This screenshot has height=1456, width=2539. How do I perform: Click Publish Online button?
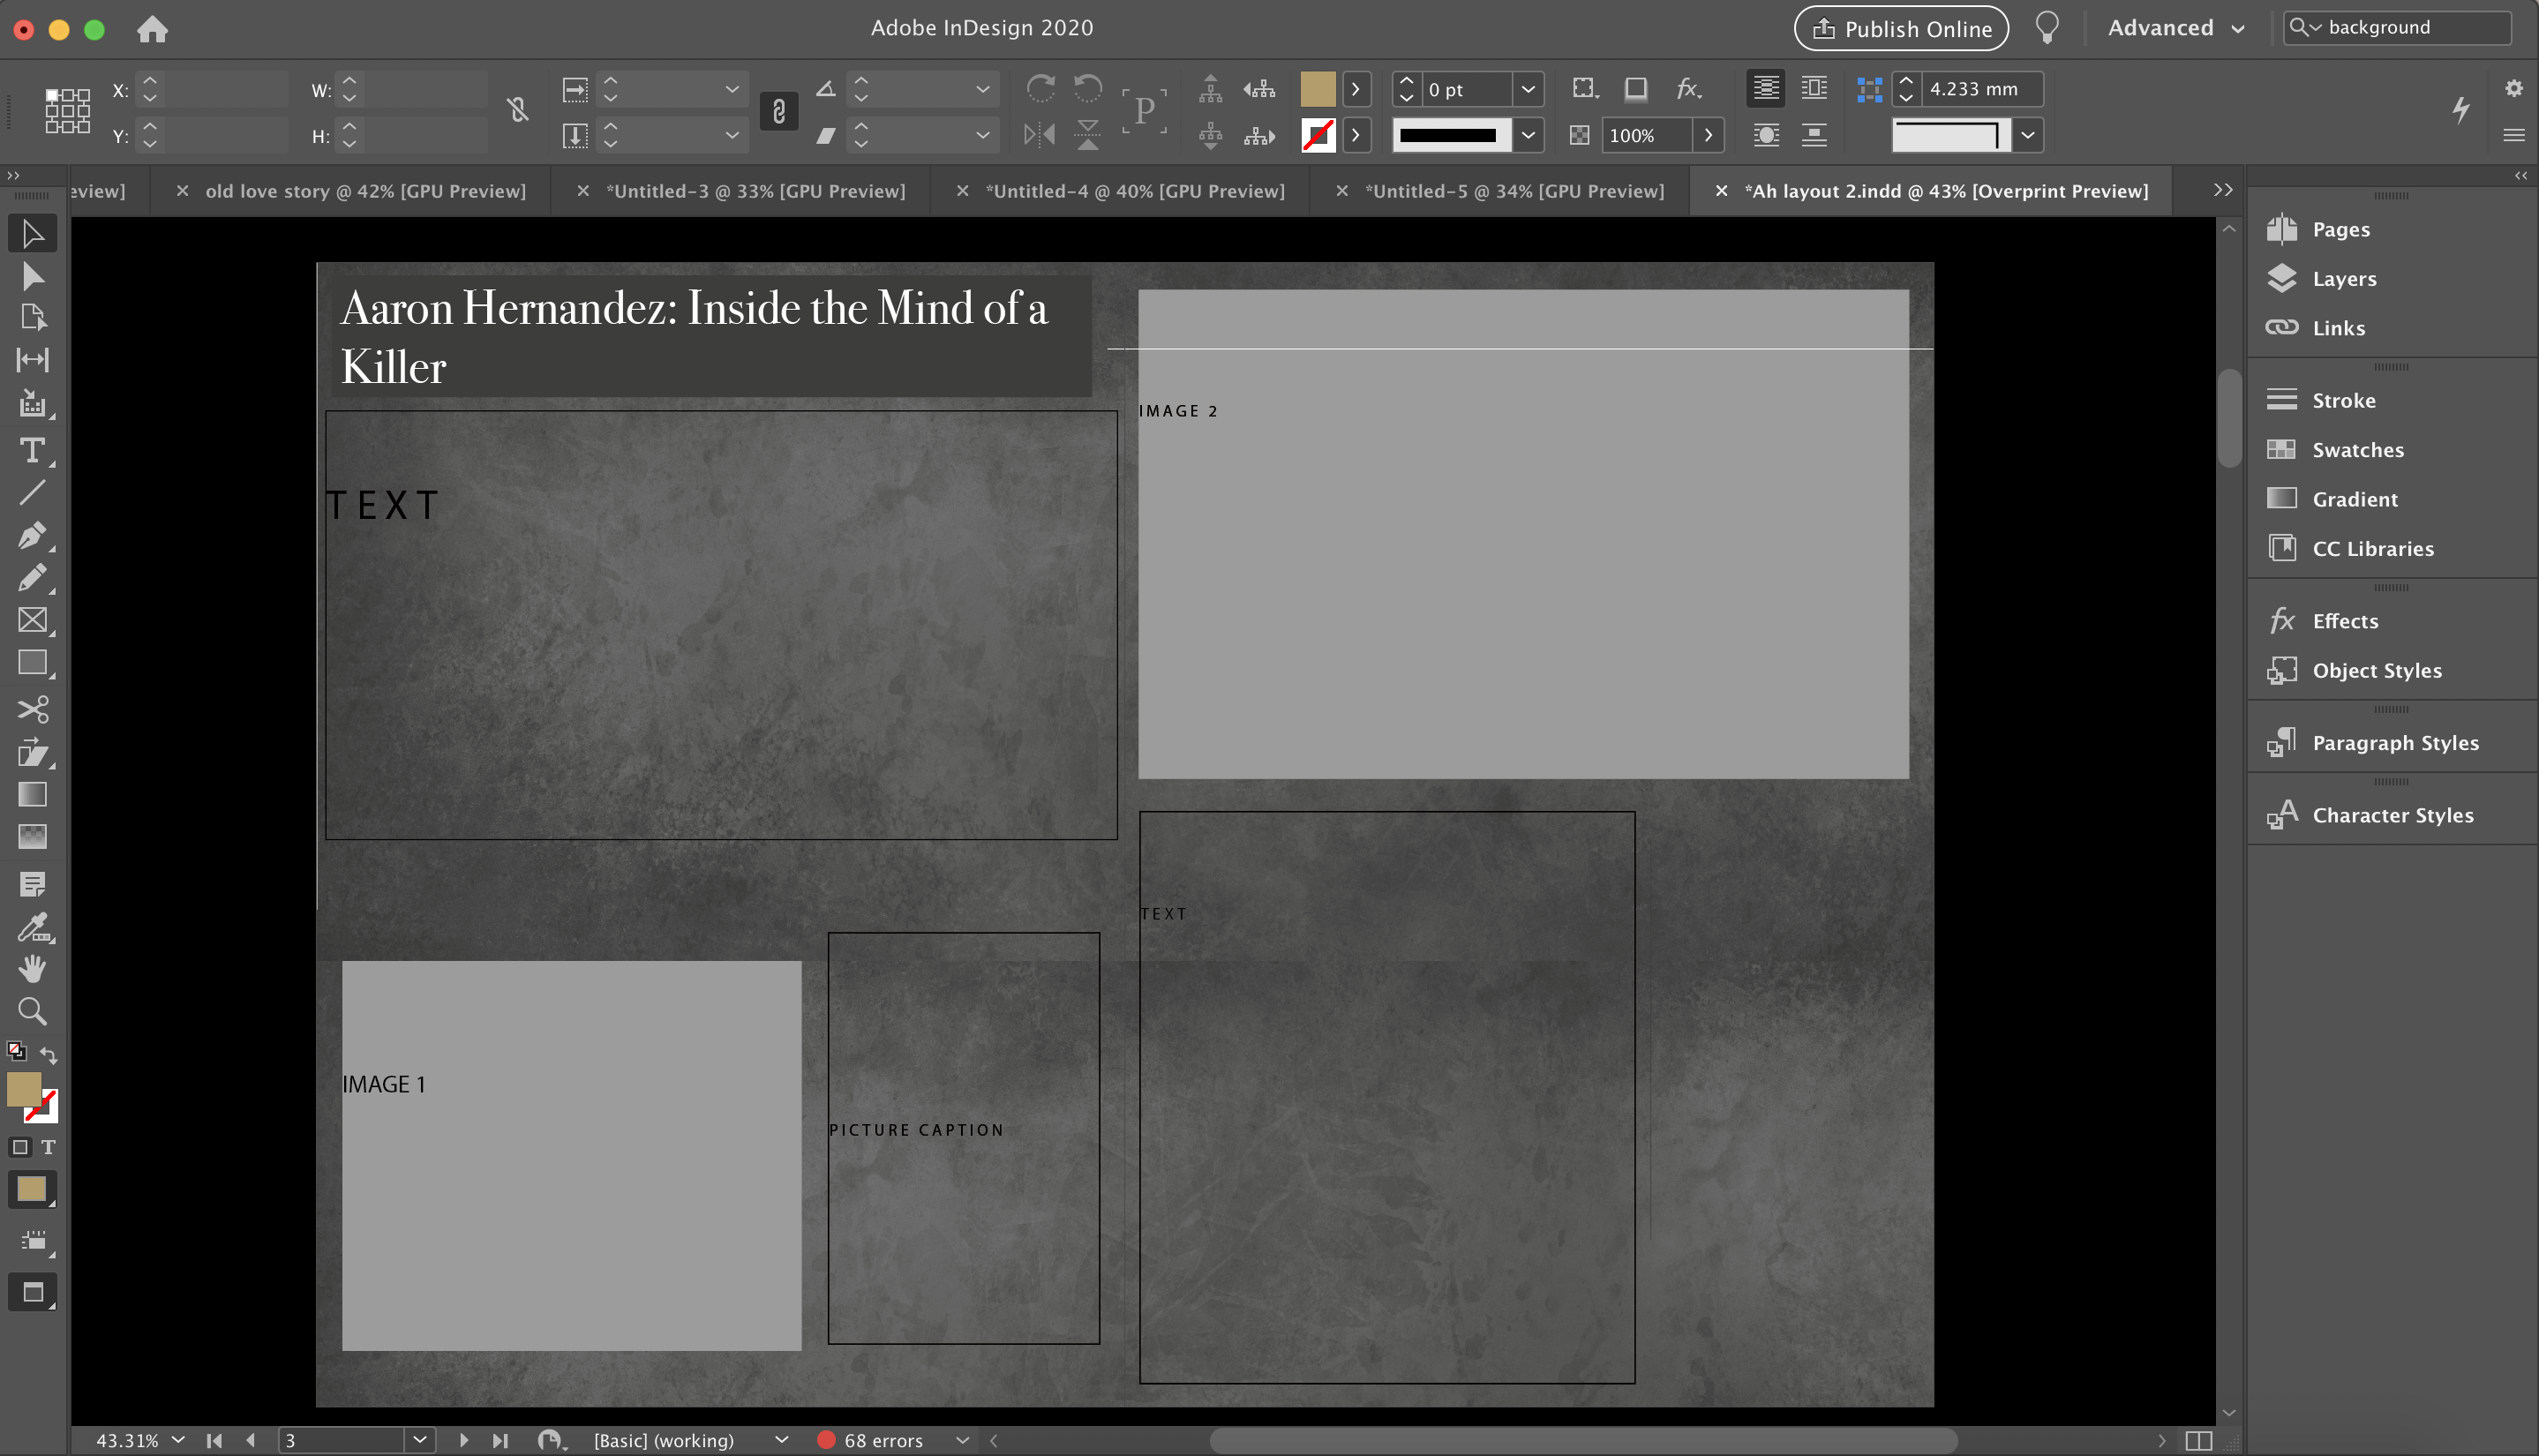pyautogui.click(x=1901, y=28)
